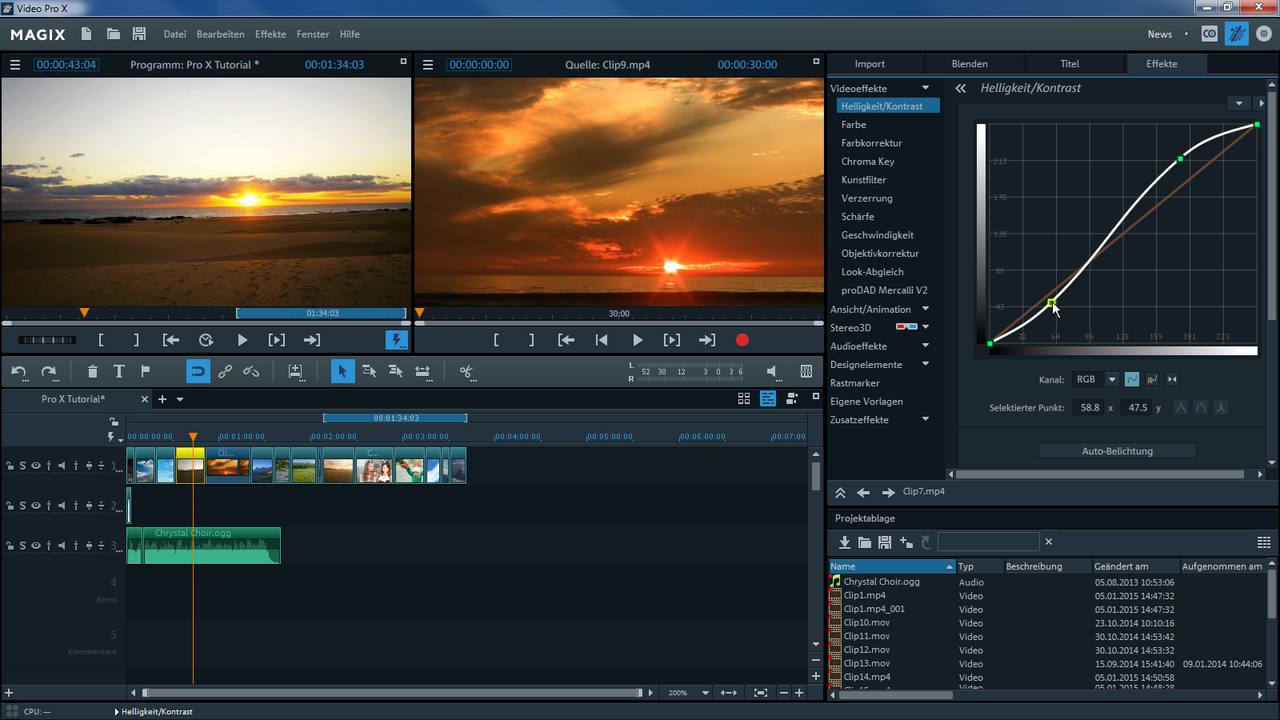Image resolution: width=1280 pixels, height=720 pixels.
Task: Click the insert mode icon beside ungroup
Action: (x=295, y=371)
